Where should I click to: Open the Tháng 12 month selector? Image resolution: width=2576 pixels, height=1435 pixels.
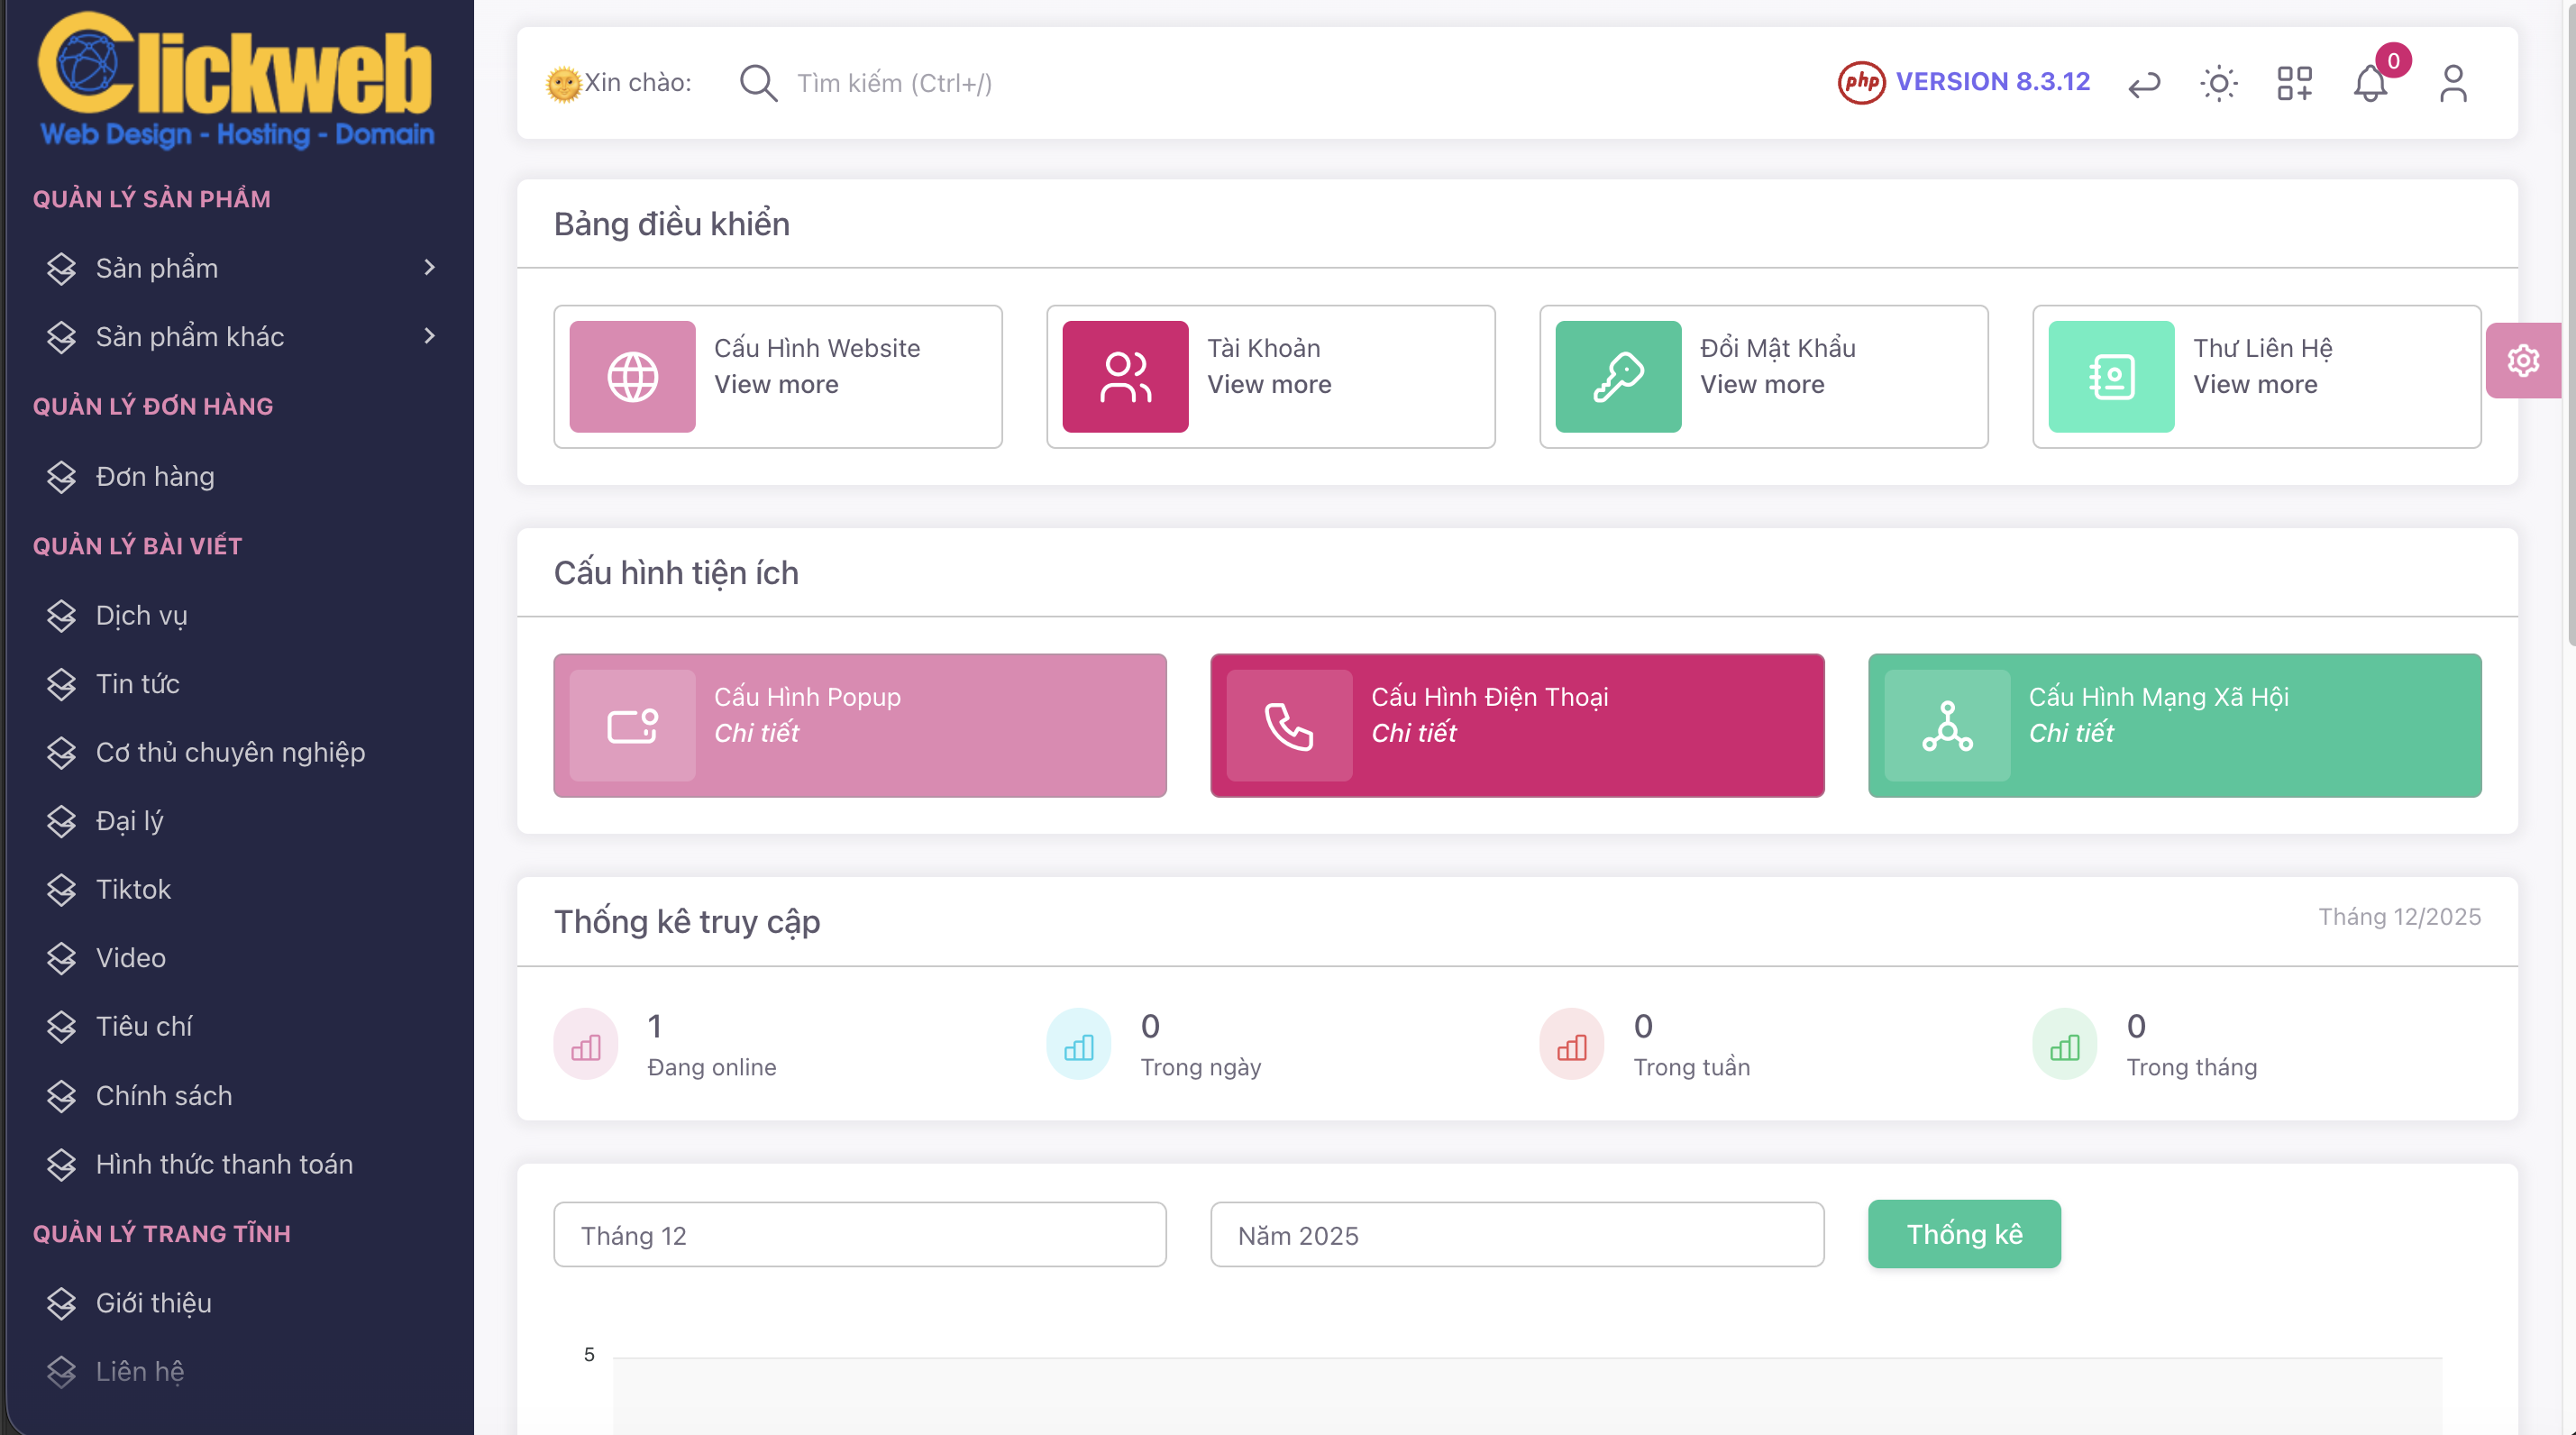[859, 1234]
